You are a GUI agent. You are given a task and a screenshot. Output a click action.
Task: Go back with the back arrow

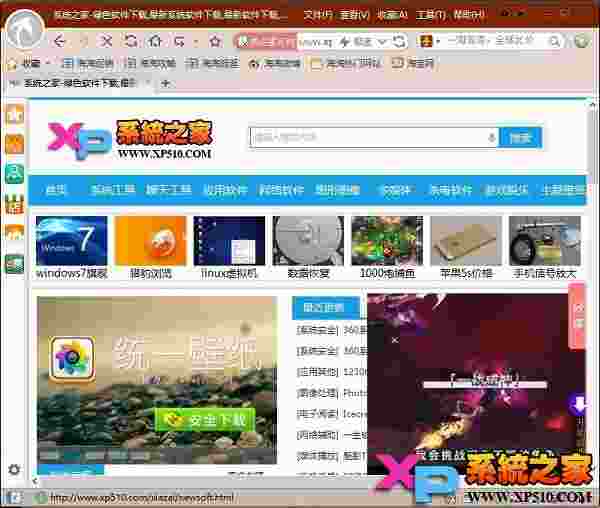click(x=60, y=41)
